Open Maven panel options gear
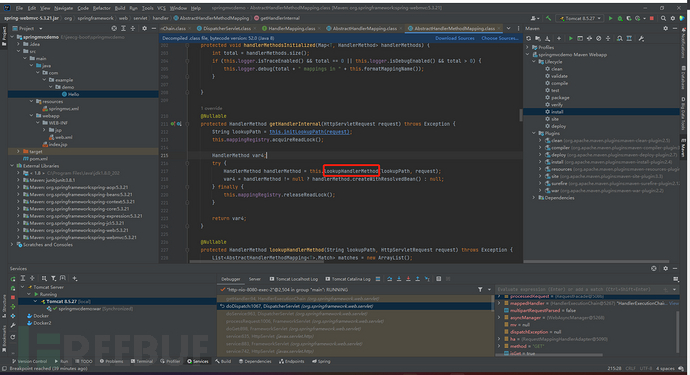This screenshot has width=690, height=375. pyautogui.click(x=665, y=29)
